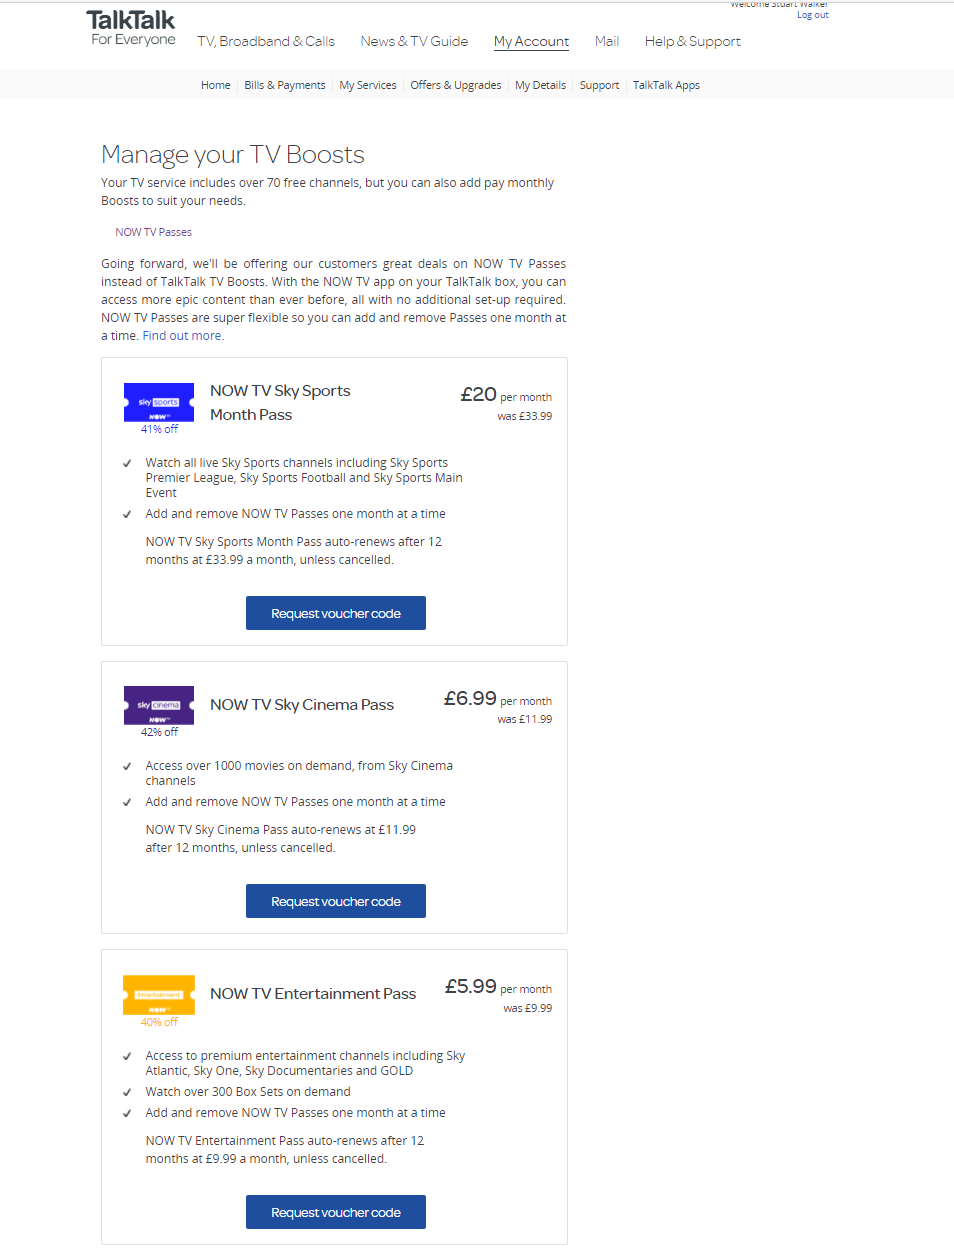
Task: Request voucher code for Sky Cinema Pass
Action: click(336, 901)
